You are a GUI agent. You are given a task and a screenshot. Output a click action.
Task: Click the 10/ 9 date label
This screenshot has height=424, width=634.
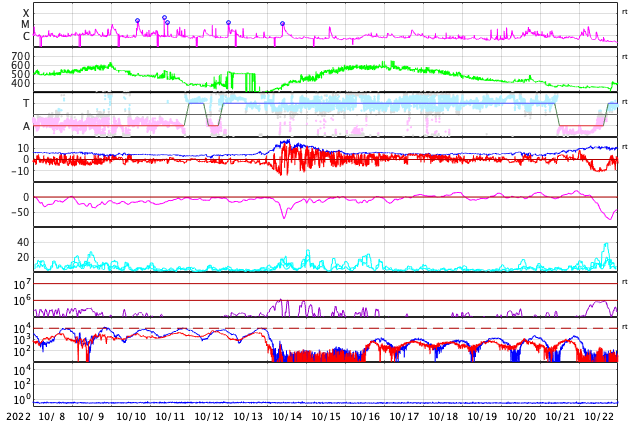coord(91,417)
